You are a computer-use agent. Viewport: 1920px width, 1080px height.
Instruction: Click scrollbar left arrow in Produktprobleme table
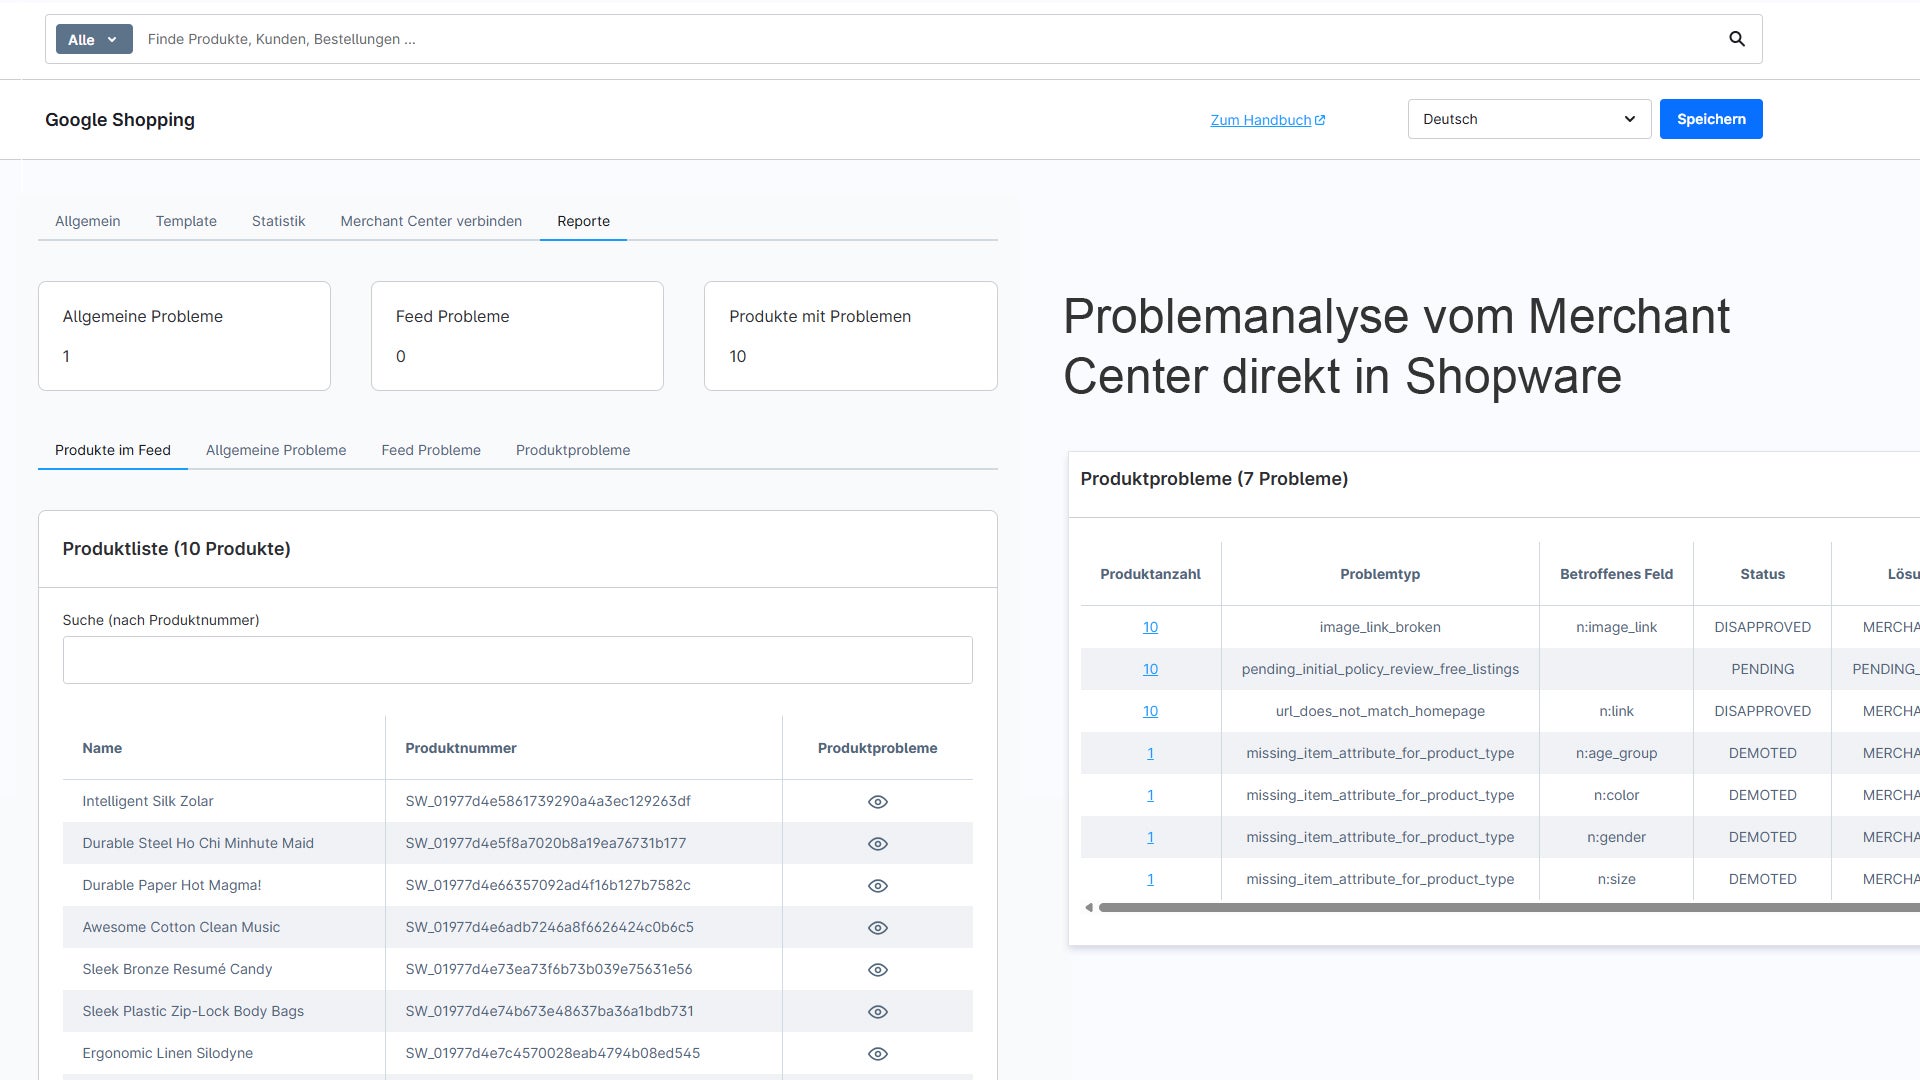(1089, 908)
